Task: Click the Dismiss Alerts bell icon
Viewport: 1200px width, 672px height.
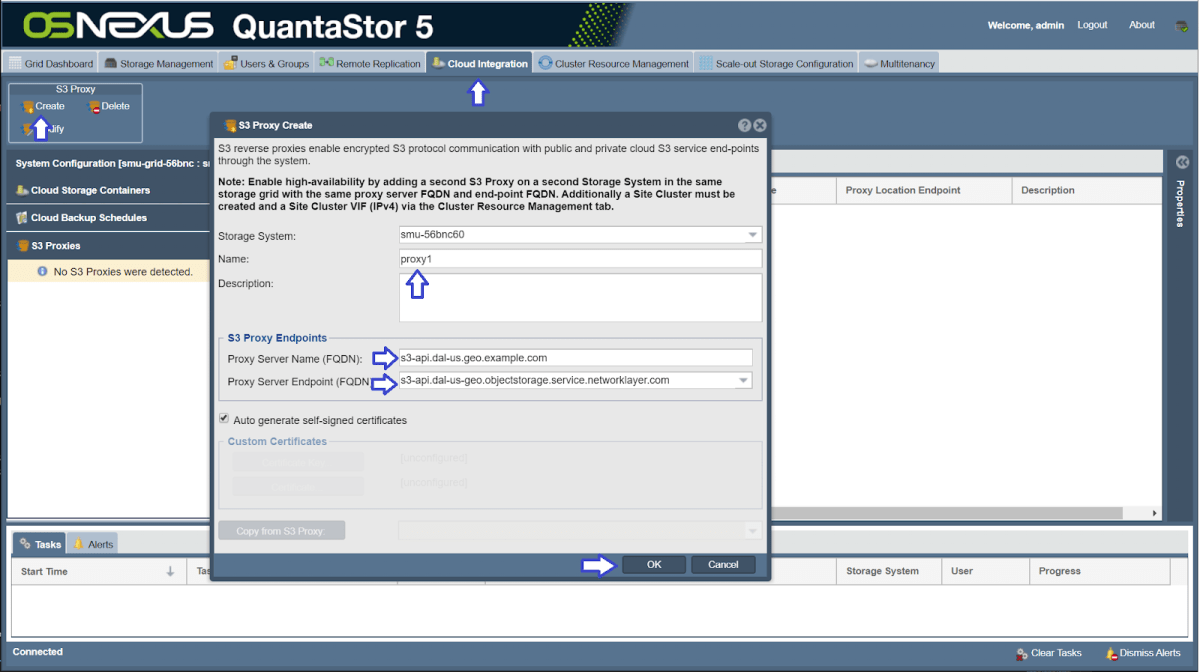Action: coord(1113,653)
